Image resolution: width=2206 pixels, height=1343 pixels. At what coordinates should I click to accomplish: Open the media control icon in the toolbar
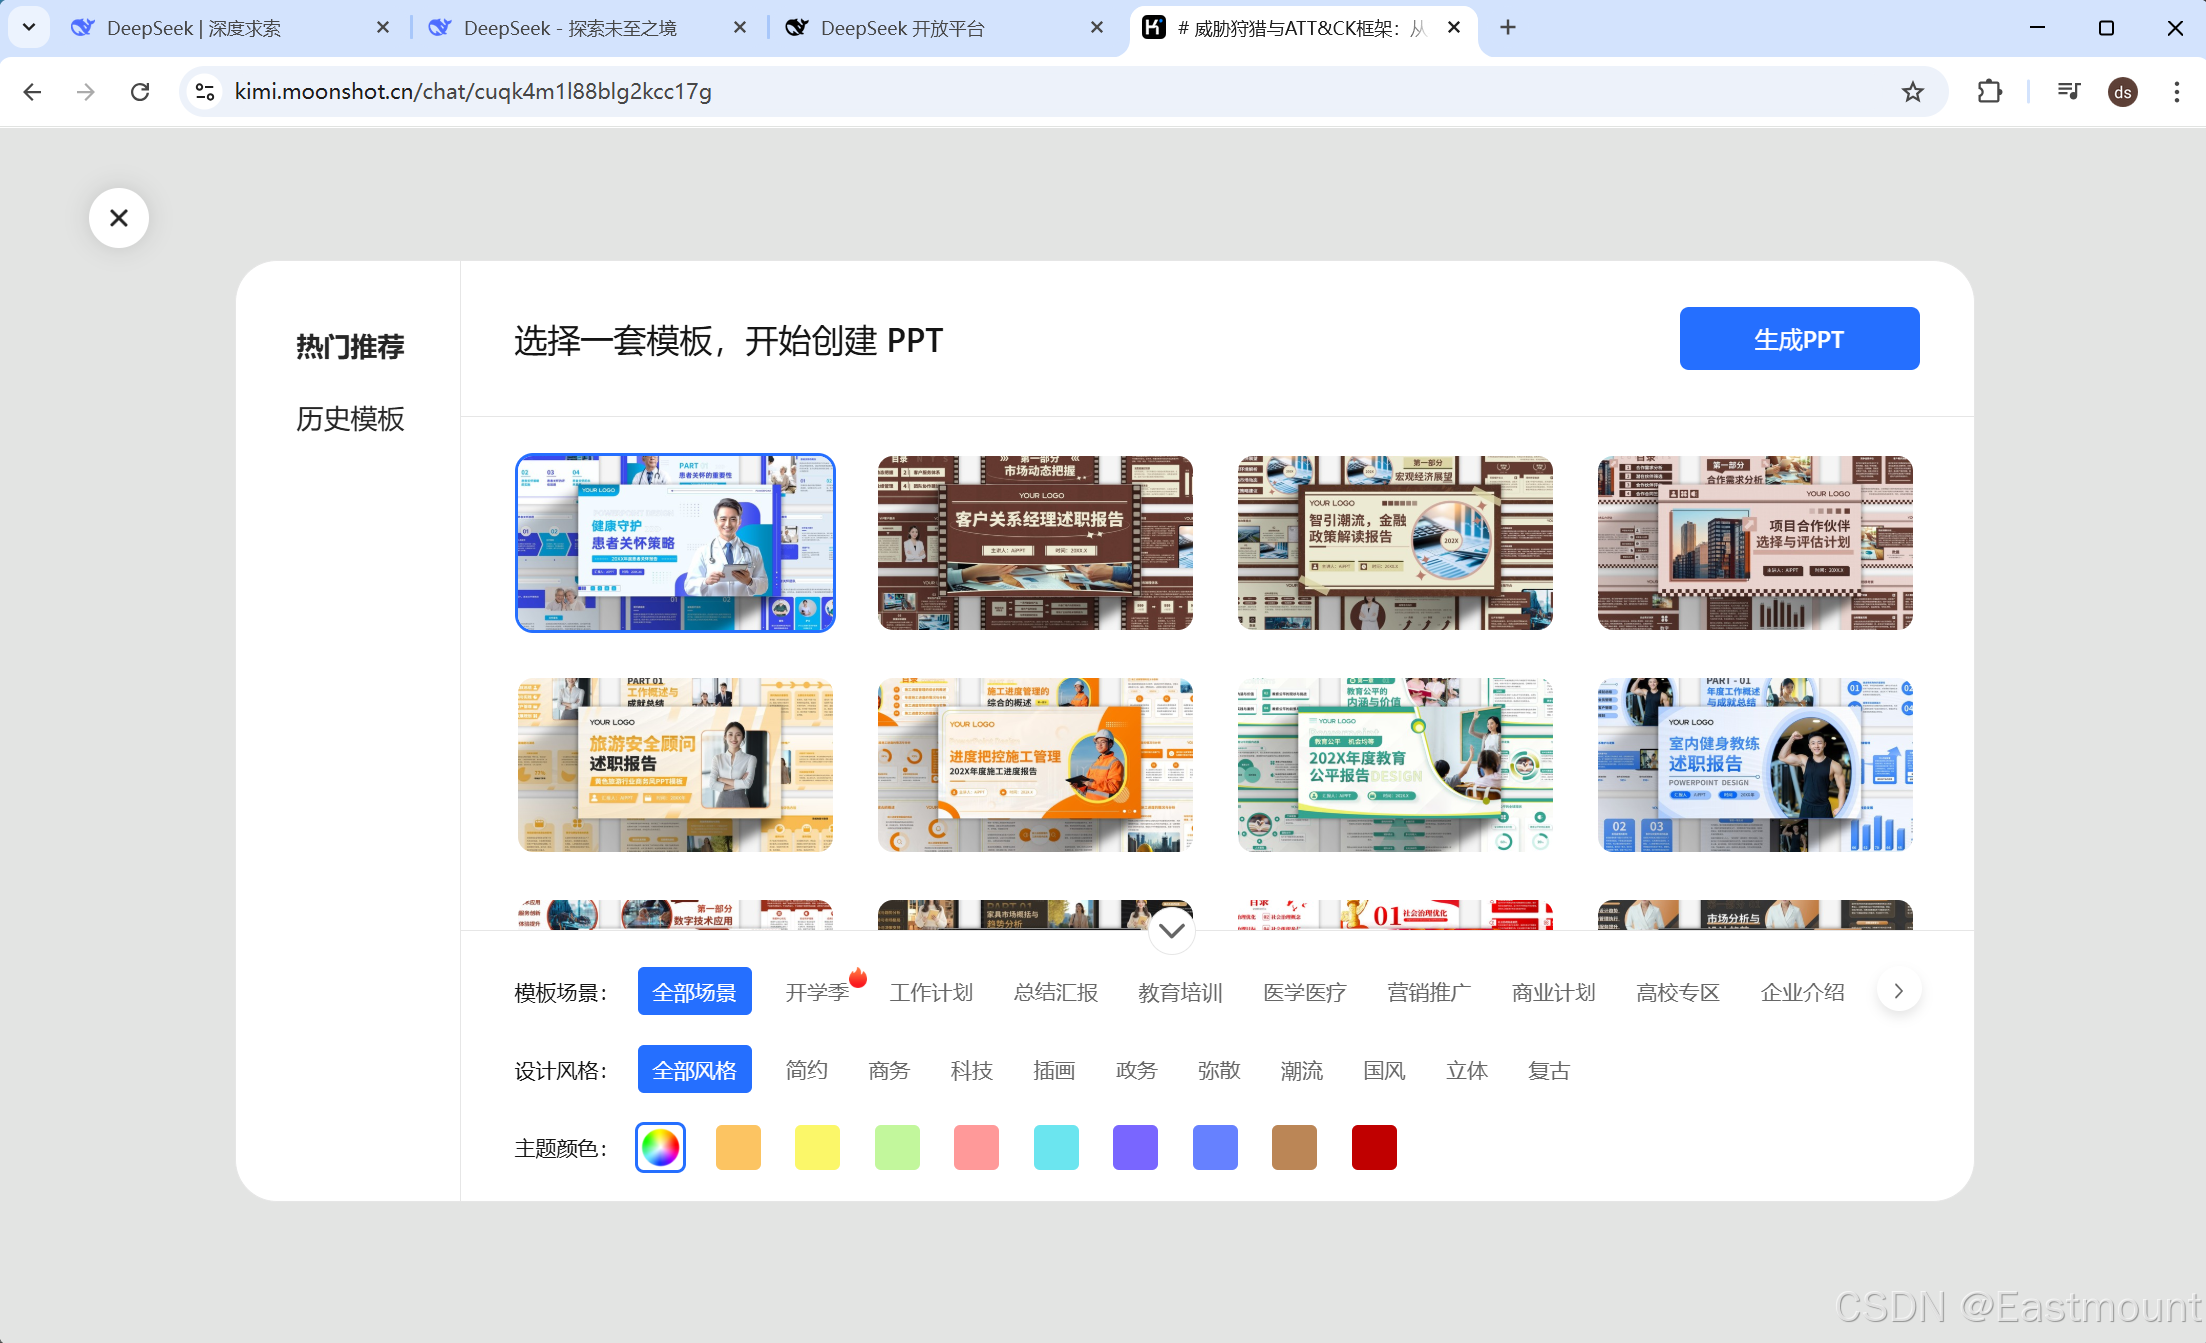2069,92
